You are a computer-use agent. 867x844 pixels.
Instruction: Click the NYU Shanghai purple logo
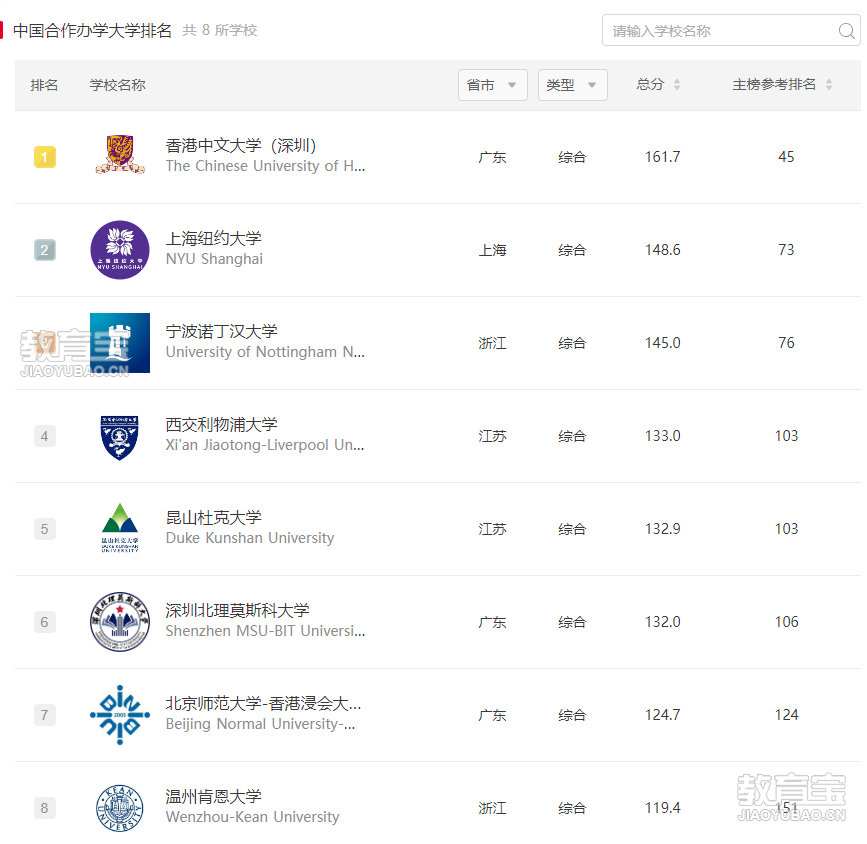coord(120,250)
